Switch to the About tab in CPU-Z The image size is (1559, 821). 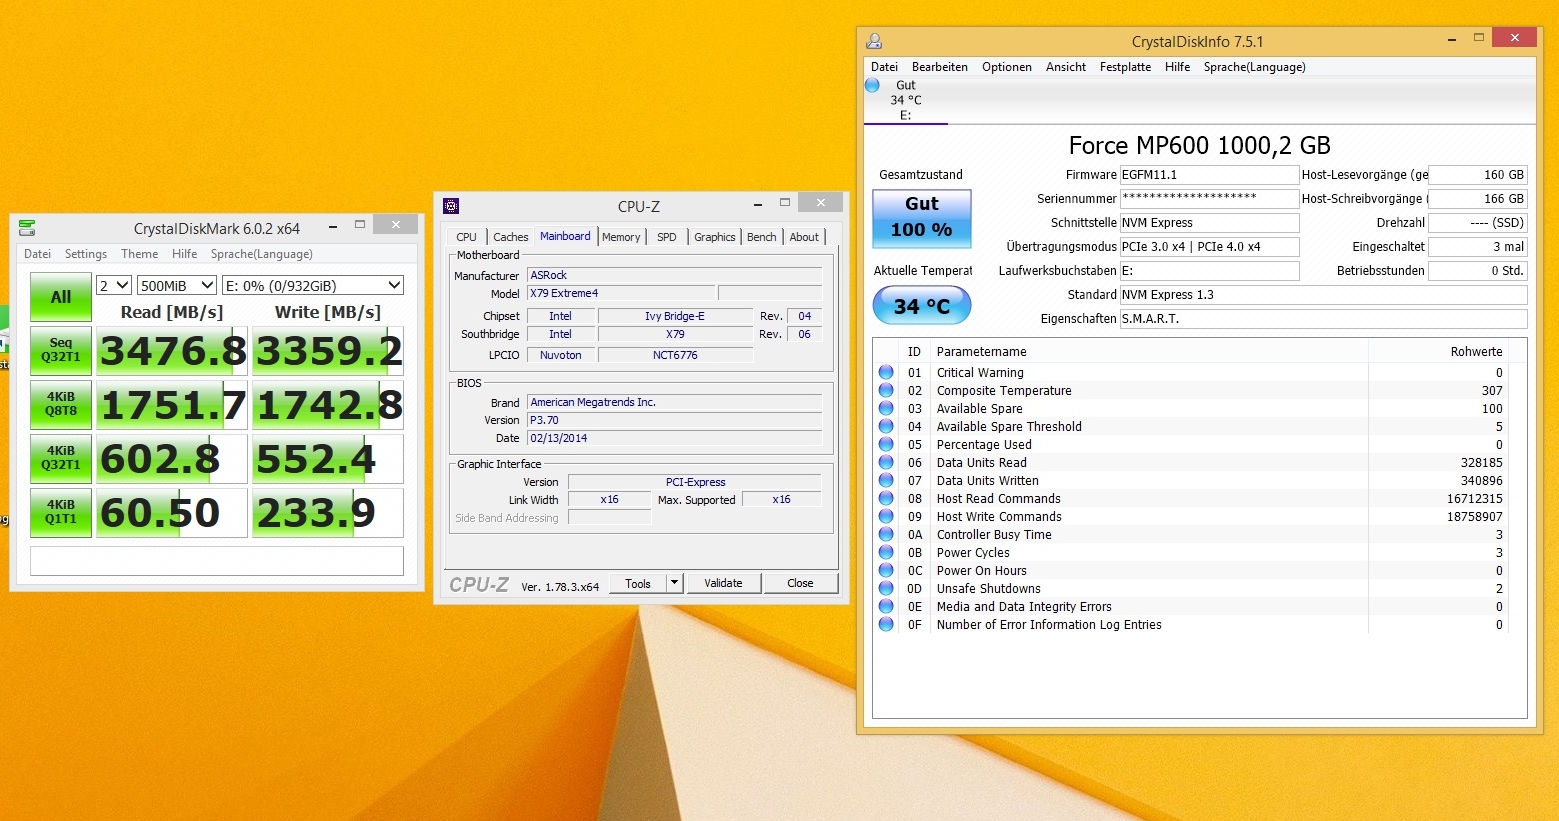click(804, 237)
